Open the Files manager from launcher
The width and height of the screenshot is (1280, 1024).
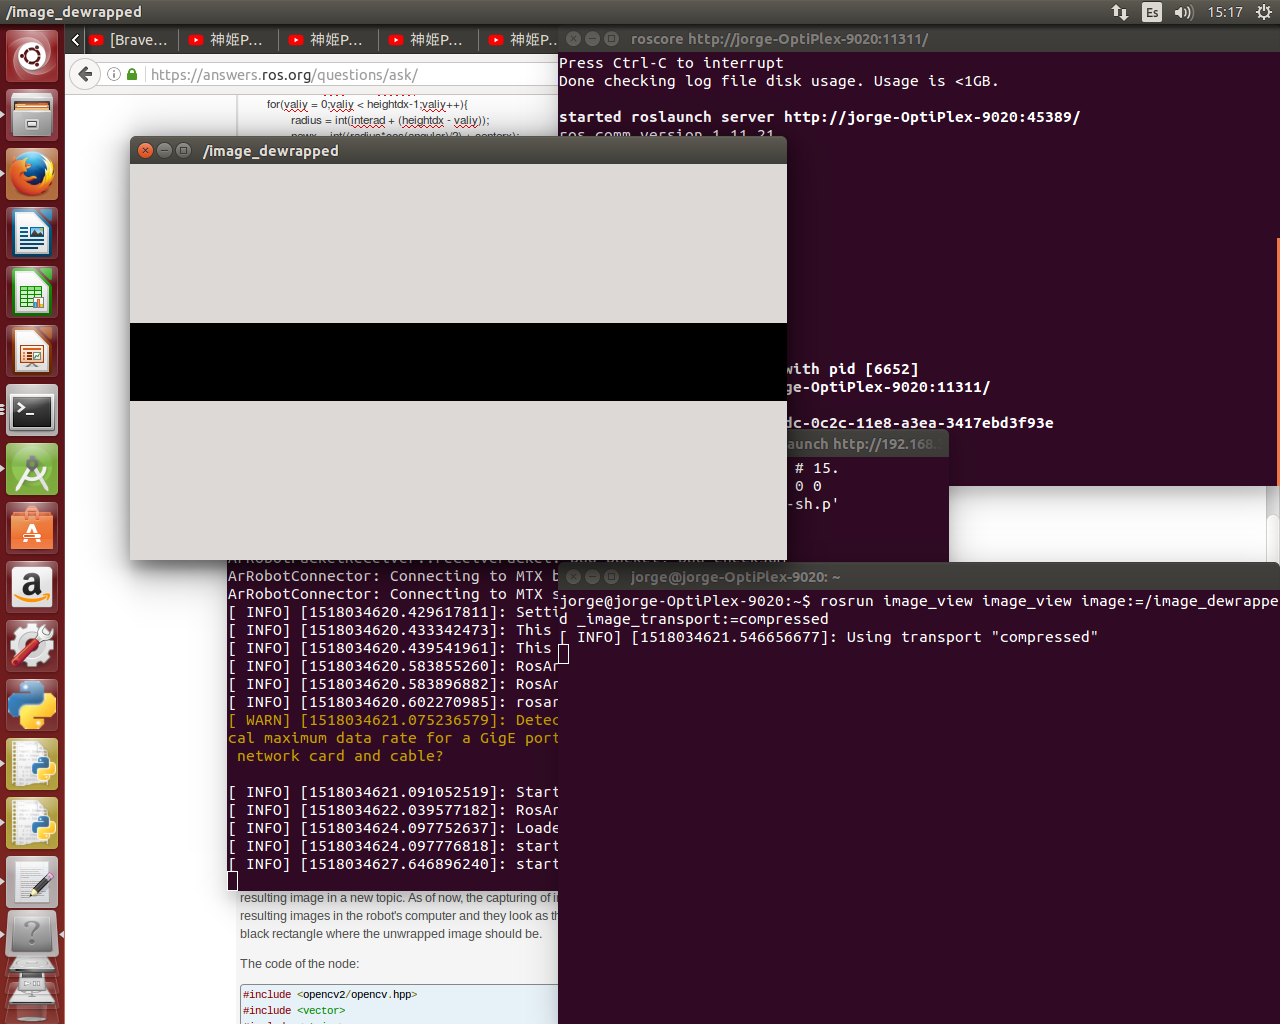pos(32,115)
